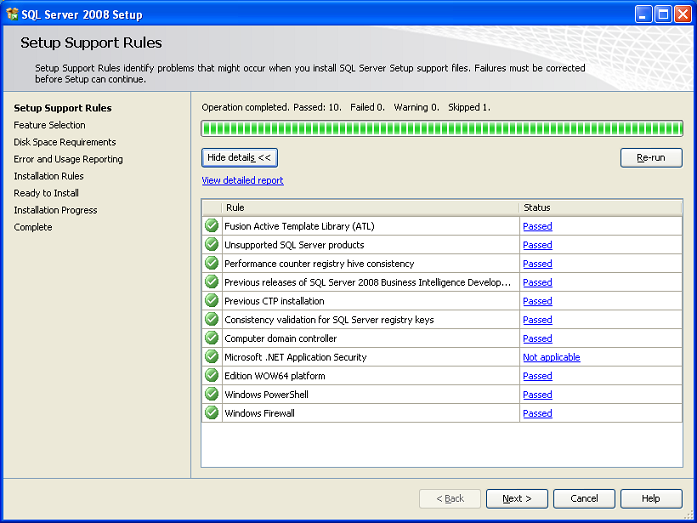Select 'Previous releases of SQL Server 2008' rule text

368,282
